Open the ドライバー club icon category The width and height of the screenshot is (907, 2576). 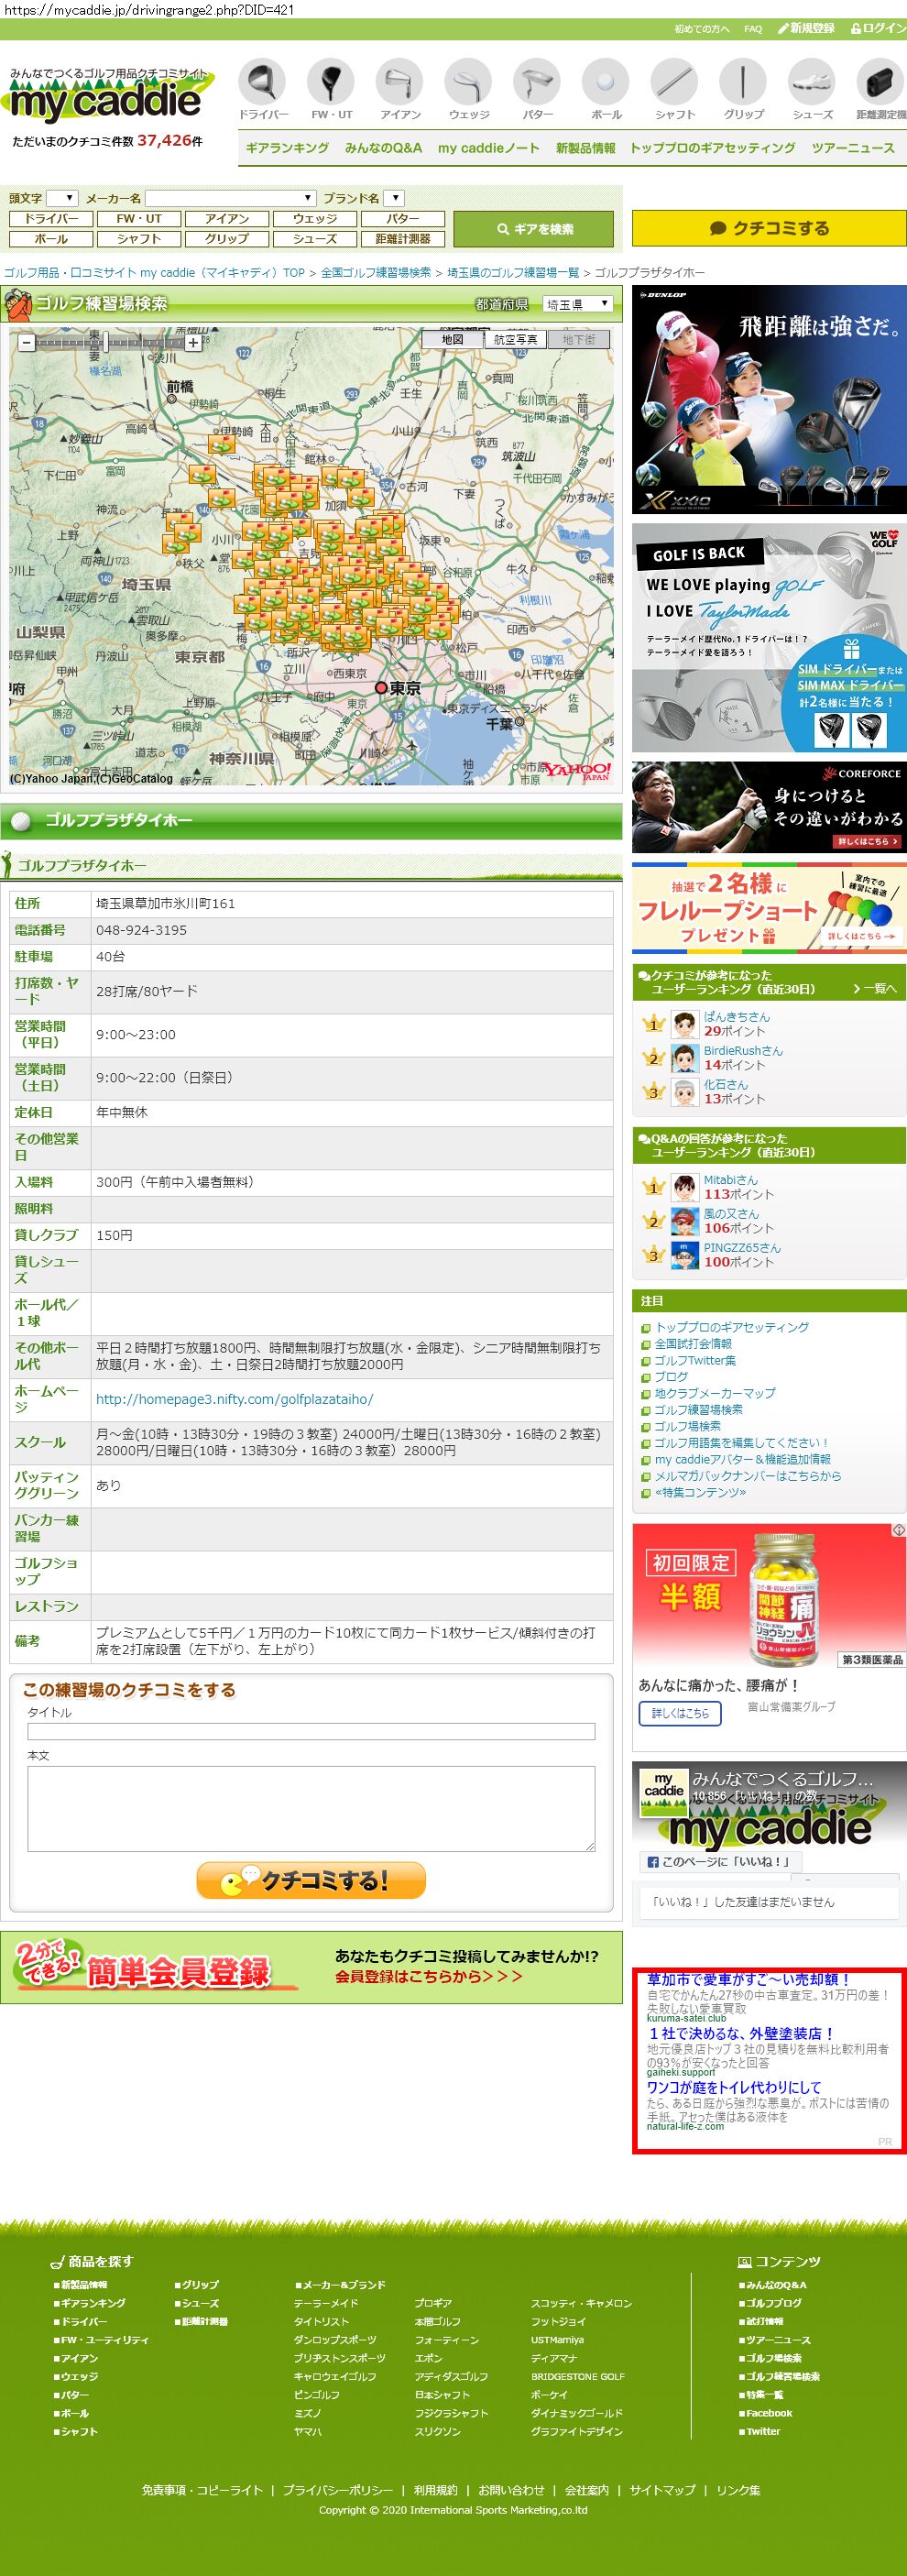click(x=263, y=90)
